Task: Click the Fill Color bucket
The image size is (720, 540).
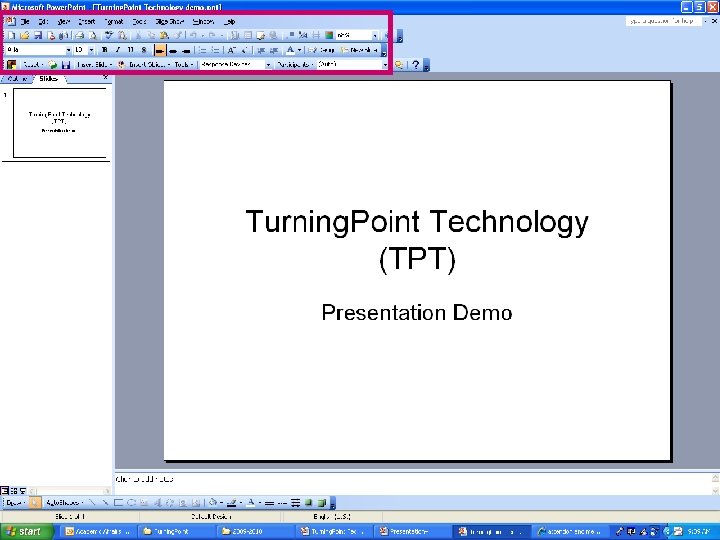Action: tap(213, 503)
